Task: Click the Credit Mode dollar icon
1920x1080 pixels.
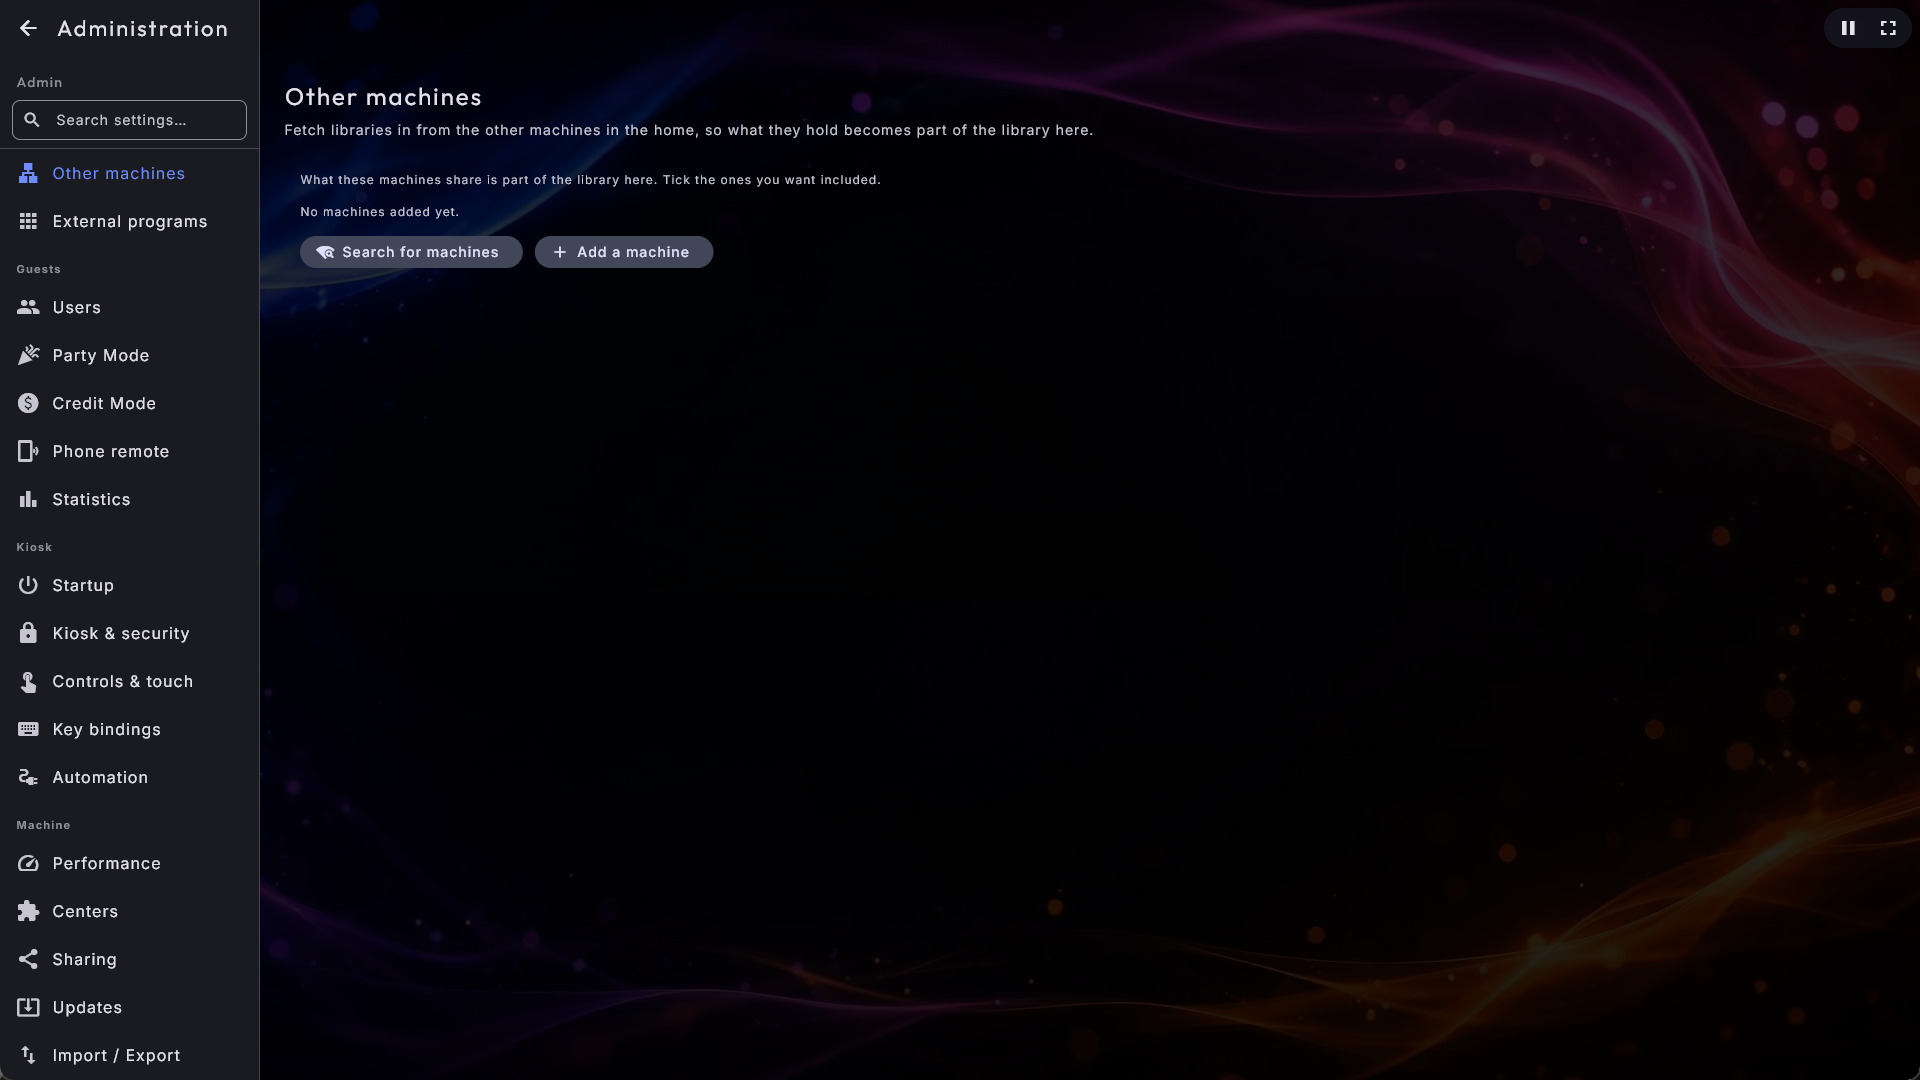Action: click(28, 404)
